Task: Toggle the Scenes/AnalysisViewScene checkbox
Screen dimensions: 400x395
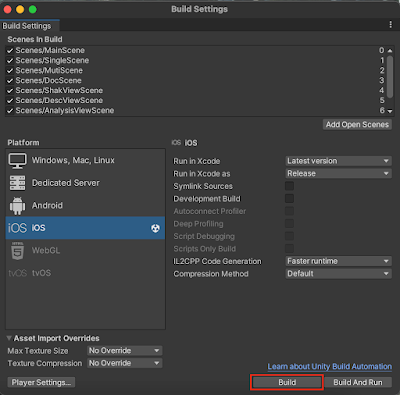Action: coord(10,111)
